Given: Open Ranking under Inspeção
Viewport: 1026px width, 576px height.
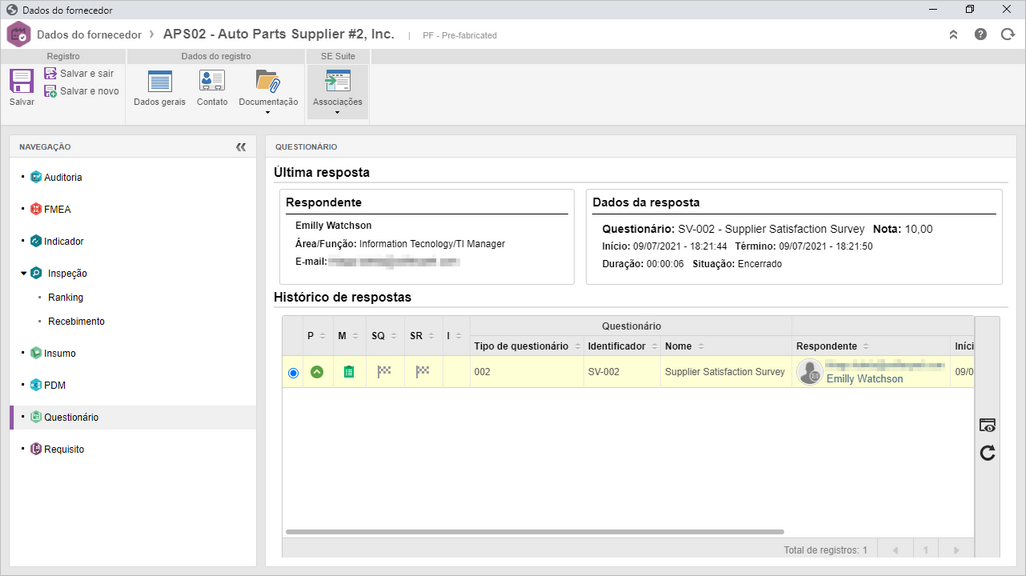Looking at the screenshot, I should pyautogui.click(x=65, y=297).
